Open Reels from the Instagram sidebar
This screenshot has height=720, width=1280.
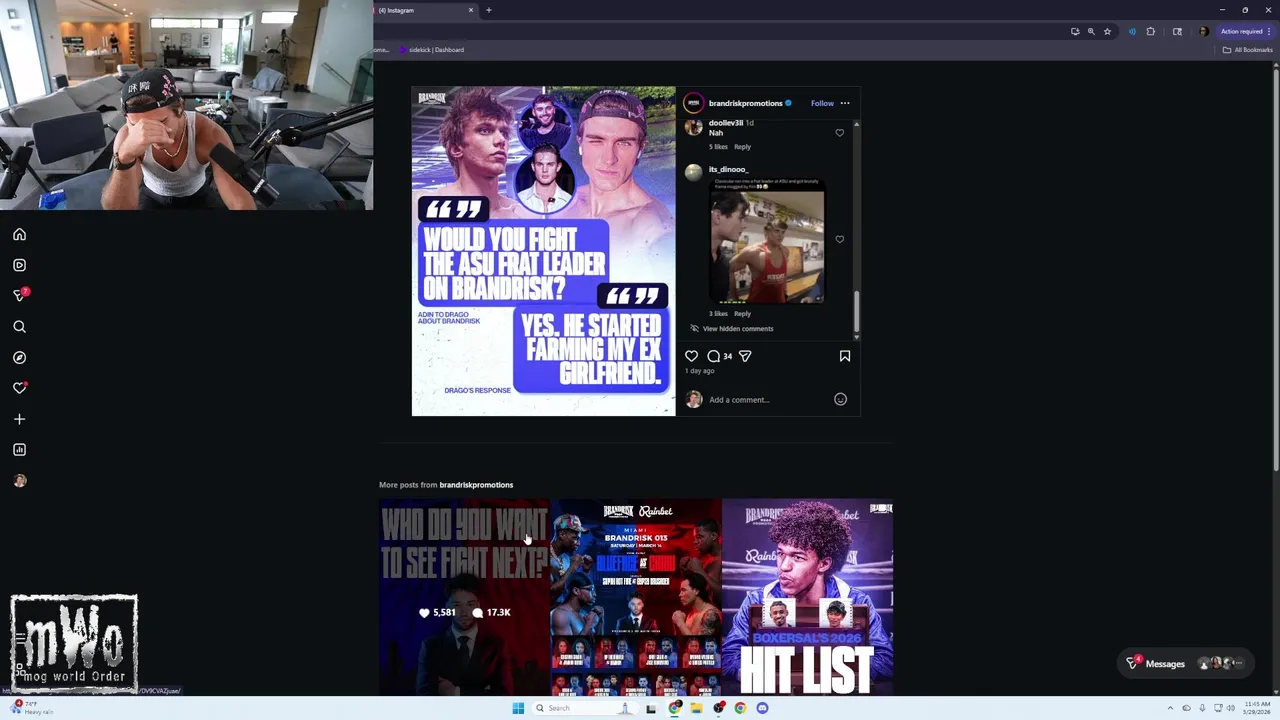[19, 265]
